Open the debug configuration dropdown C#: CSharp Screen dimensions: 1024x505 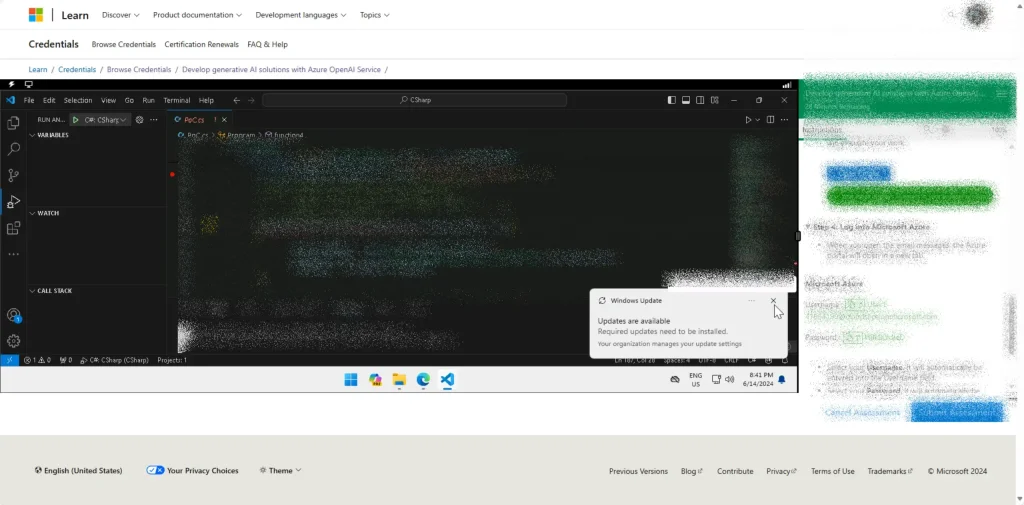[x=105, y=120]
